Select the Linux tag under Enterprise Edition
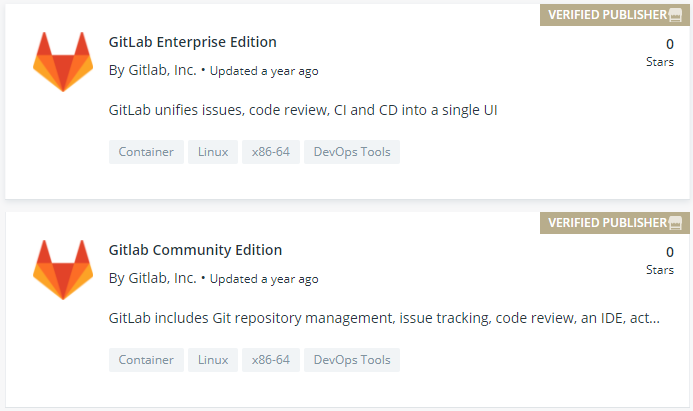The height and width of the screenshot is (411, 693). coord(213,152)
